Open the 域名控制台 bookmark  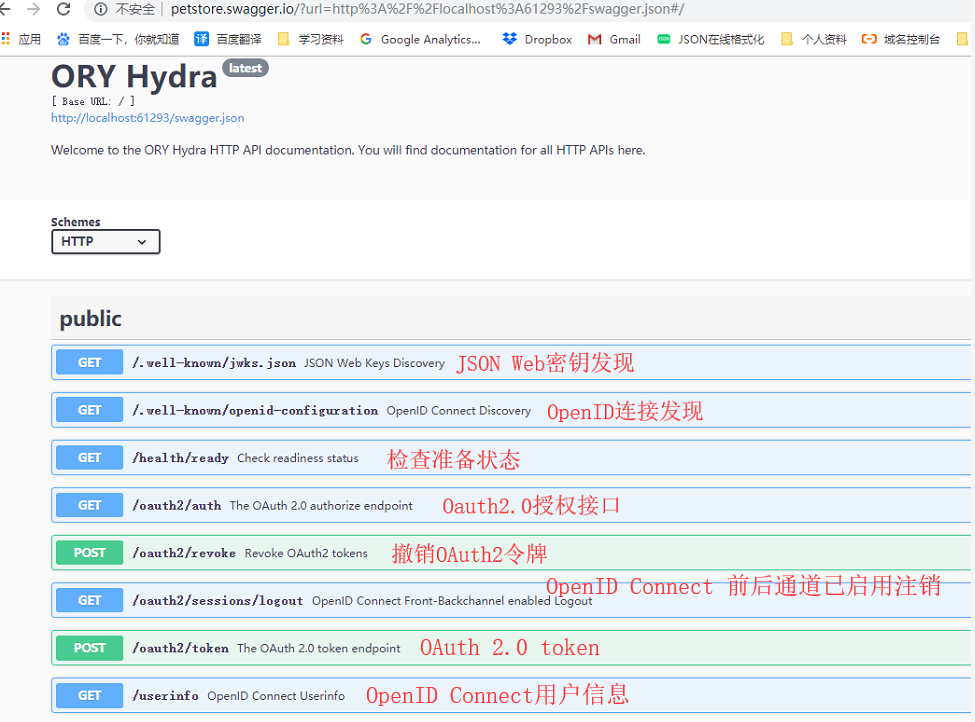pyautogui.click(x=900, y=39)
